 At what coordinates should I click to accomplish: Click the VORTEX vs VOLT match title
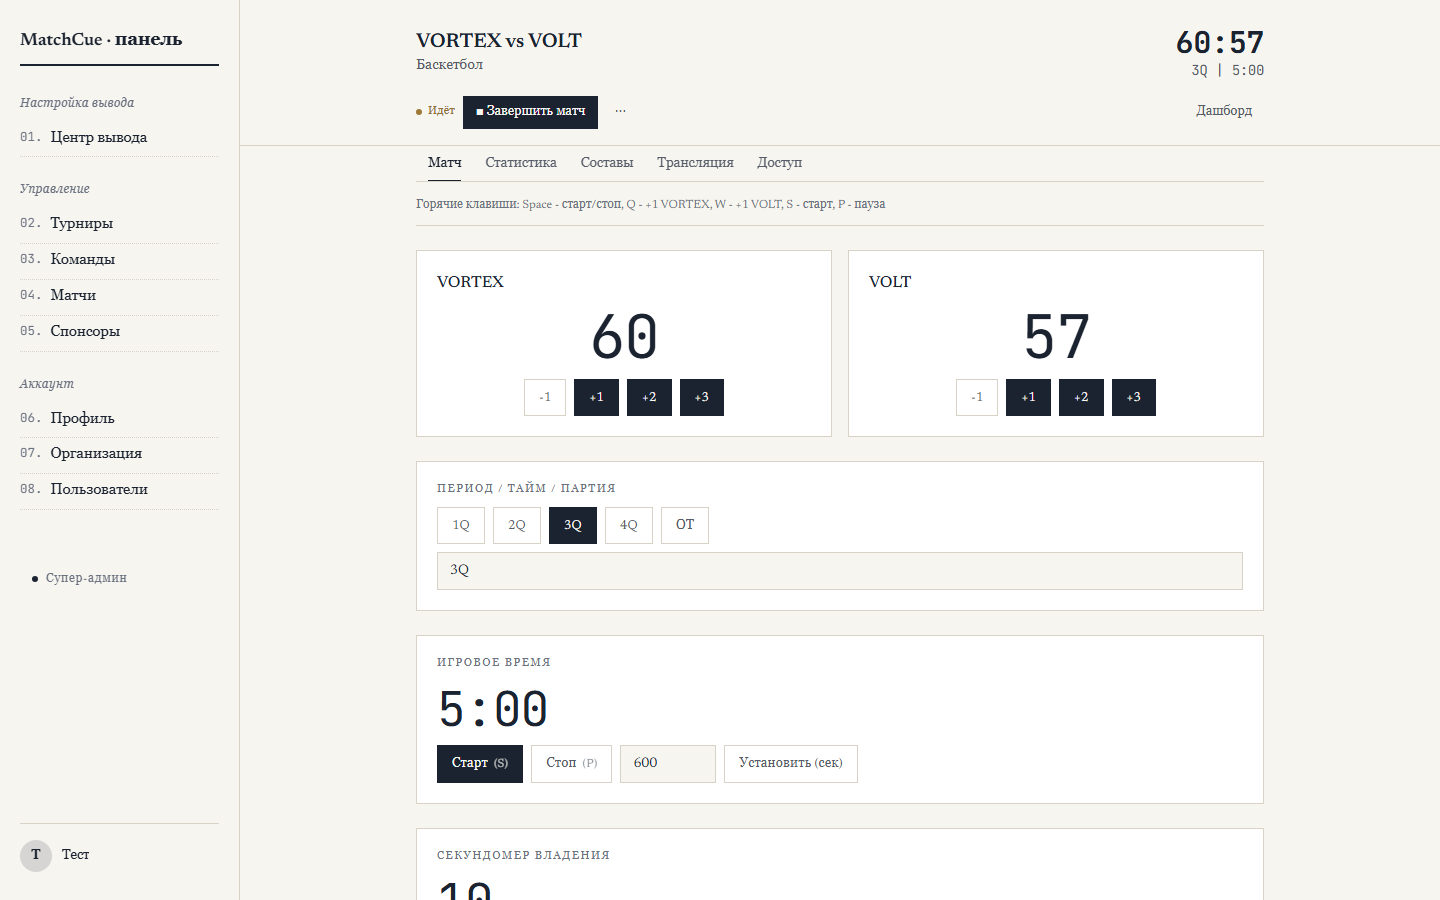499,41
